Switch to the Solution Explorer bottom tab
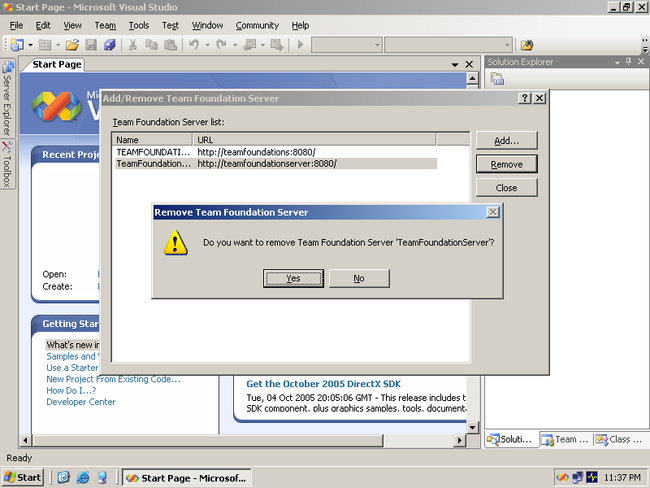 [512, 439]
